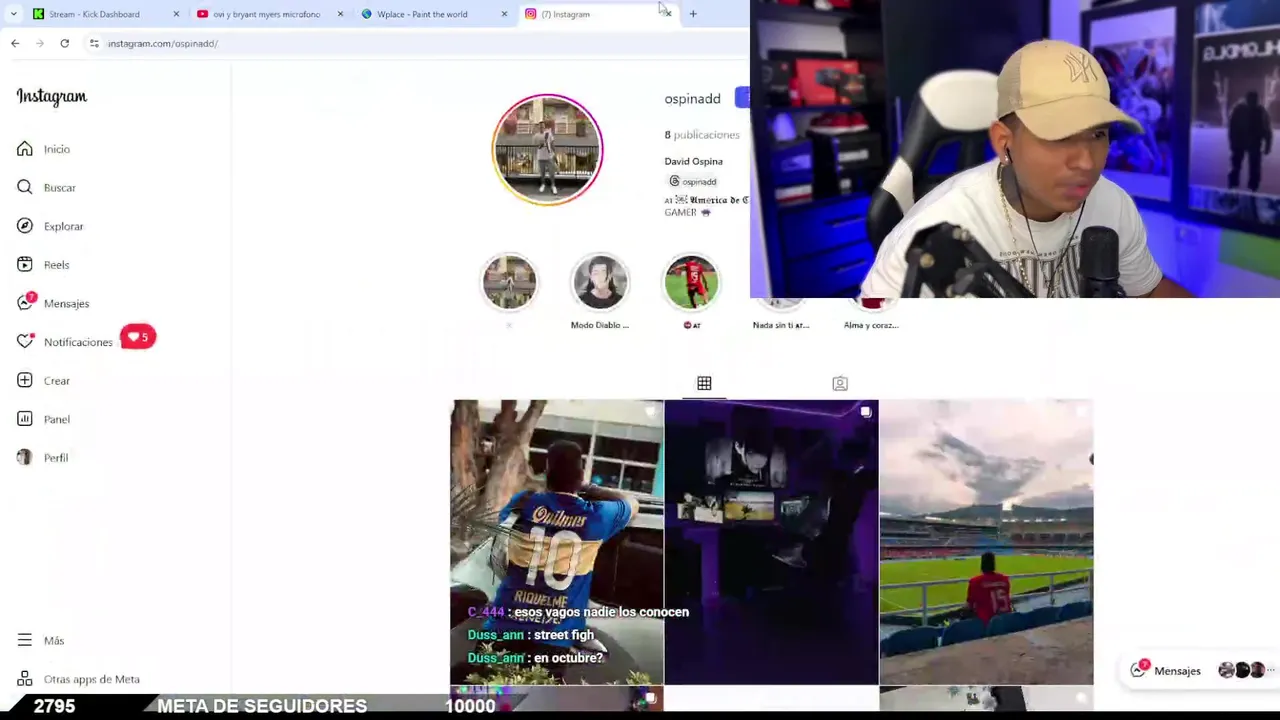Open a new browser tab
Screen dimensions: 1280x720
tap(693, 14)
